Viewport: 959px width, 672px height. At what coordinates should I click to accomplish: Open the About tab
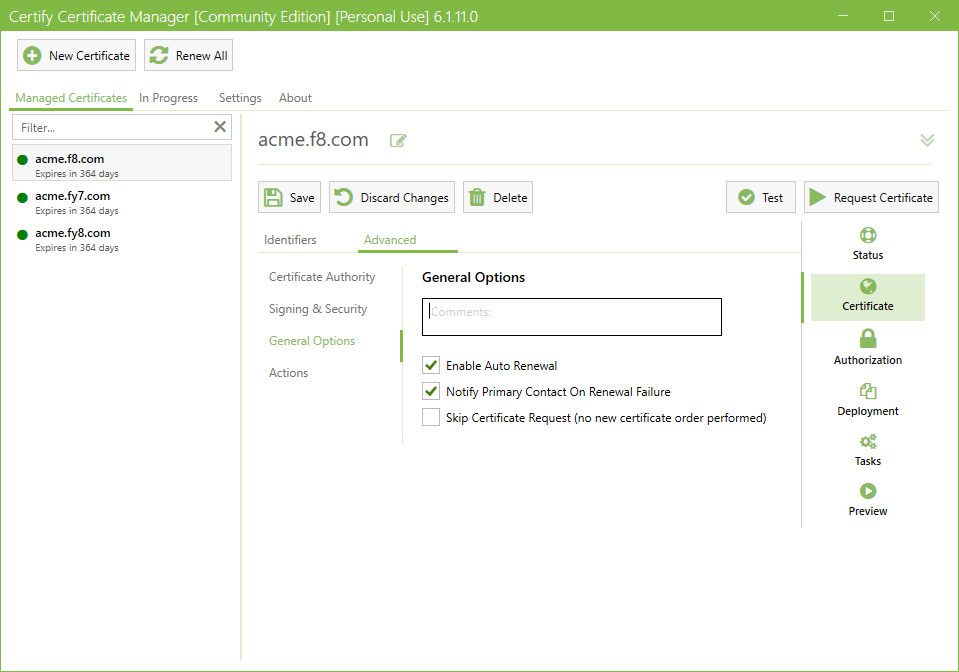click(x=295, y=98)
